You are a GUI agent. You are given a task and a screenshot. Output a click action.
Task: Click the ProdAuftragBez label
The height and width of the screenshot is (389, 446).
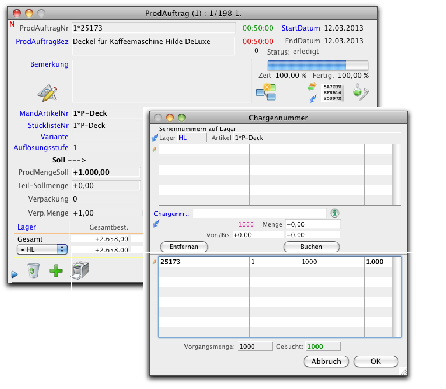click(x=42, y=41)
